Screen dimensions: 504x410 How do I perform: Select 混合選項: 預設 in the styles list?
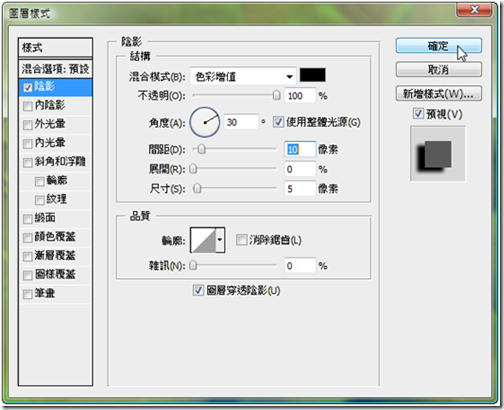(x=55, y=69)
